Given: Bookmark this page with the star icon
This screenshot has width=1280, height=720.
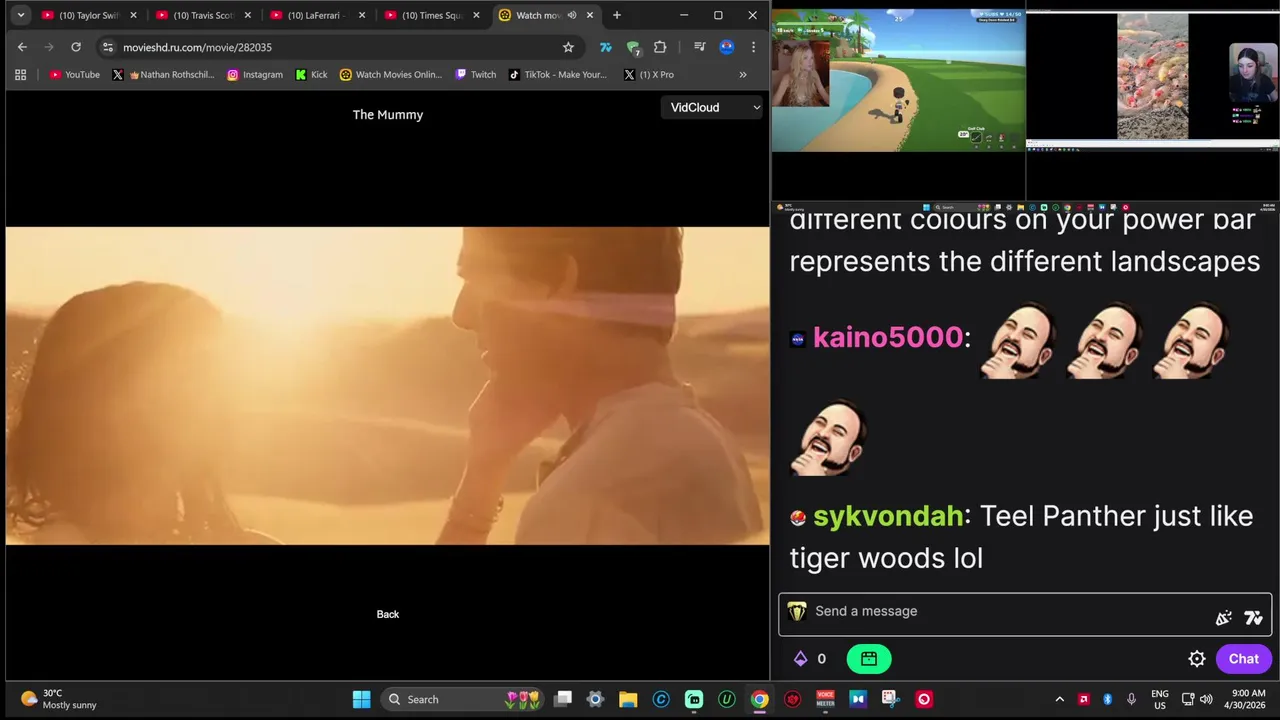Looking at the screenshot, I should (x=568, y=47).
